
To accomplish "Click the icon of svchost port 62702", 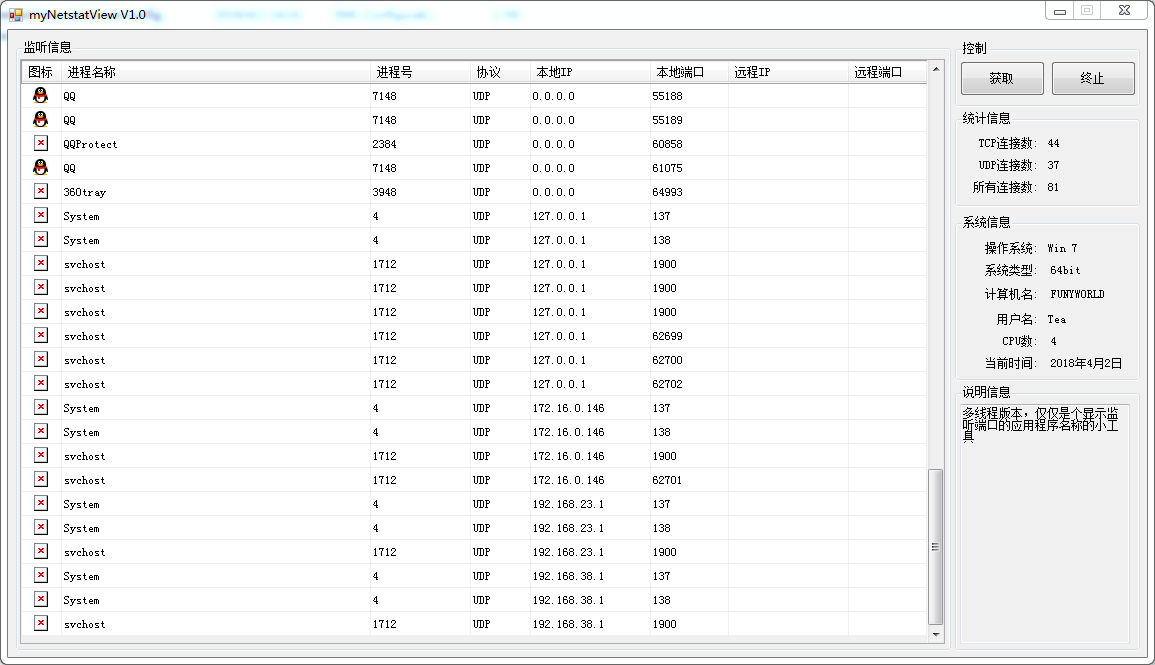I will click(x=41, y=383).
